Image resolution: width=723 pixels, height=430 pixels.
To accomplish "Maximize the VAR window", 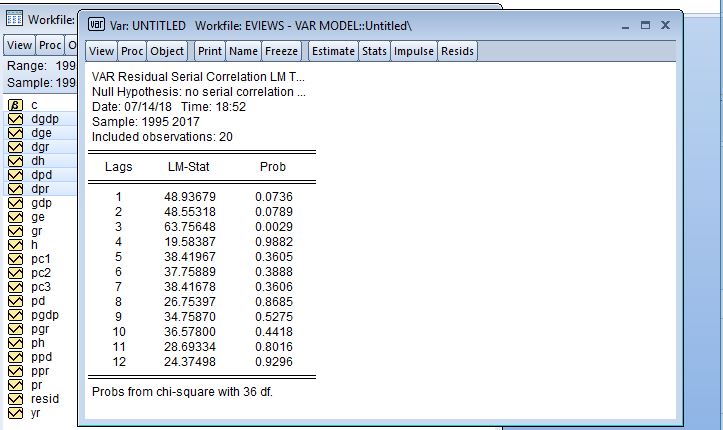I will click(645, 24).
